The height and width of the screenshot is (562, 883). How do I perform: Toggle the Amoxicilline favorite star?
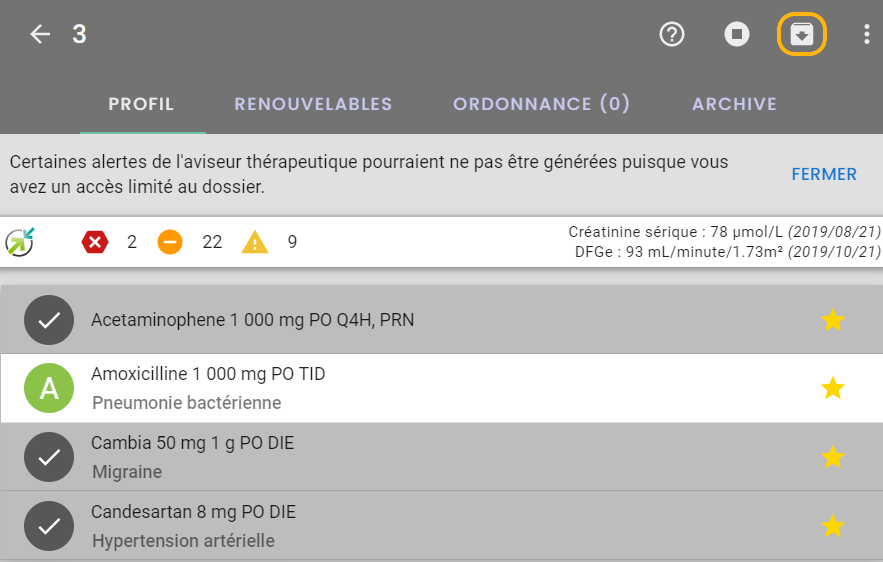(x=832, y=388)
